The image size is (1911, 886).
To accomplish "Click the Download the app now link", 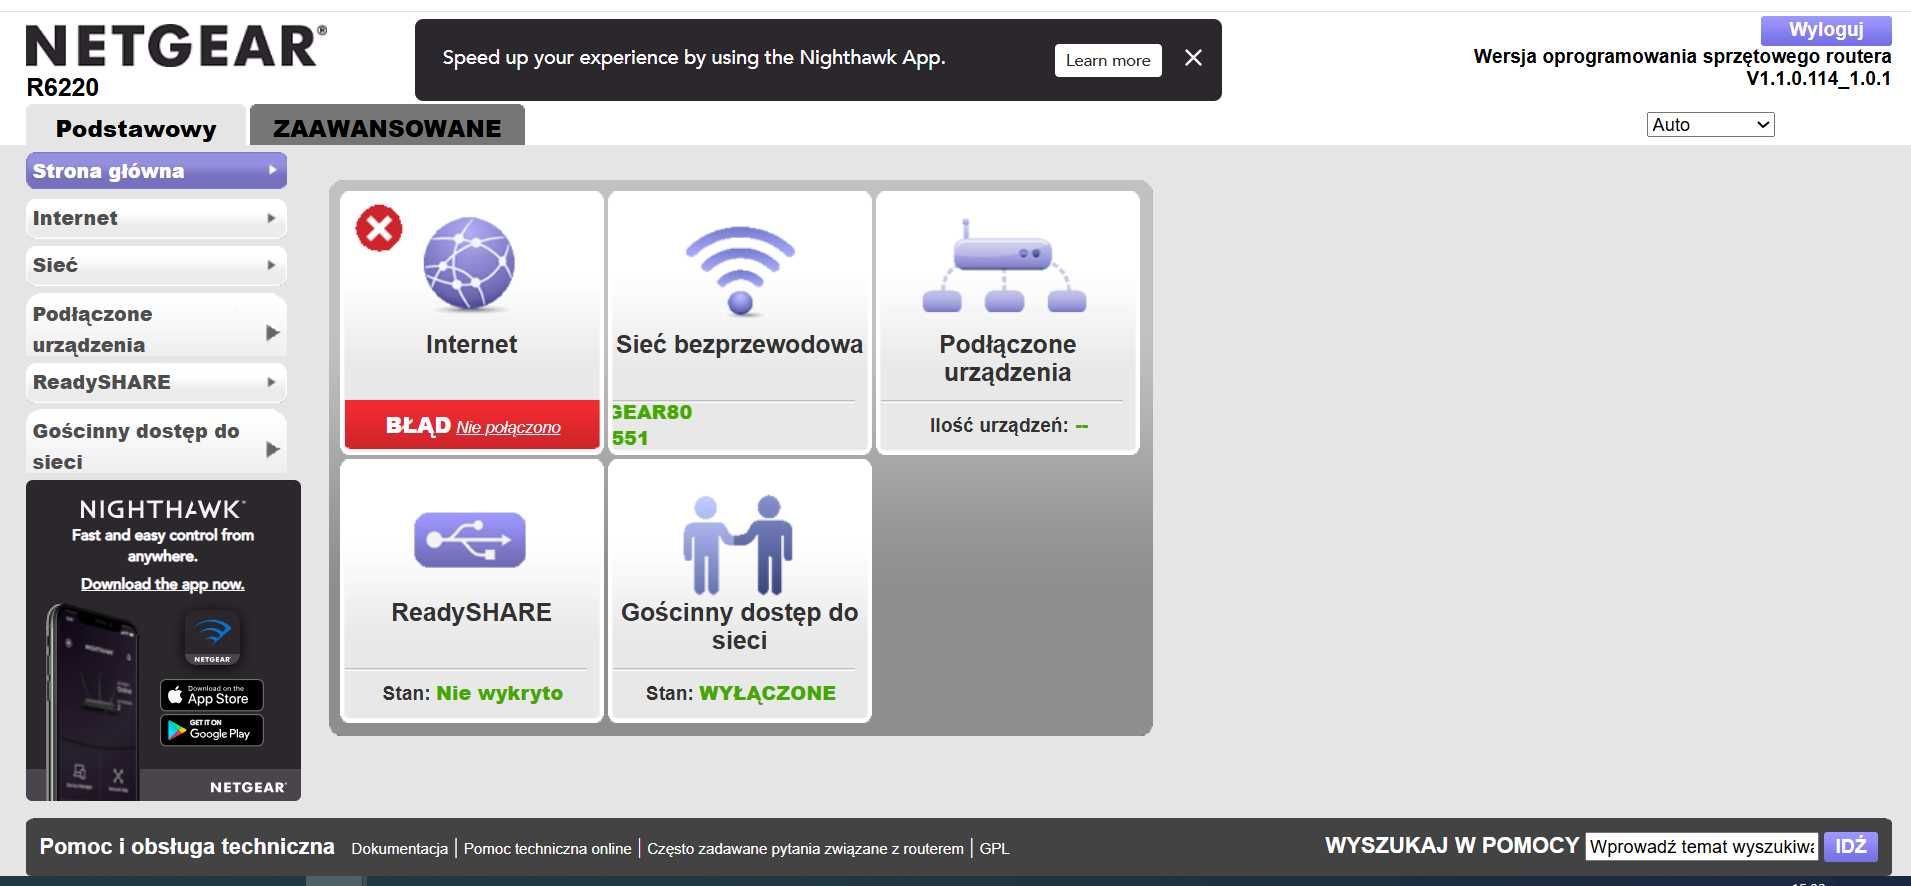I will (163, 584).
